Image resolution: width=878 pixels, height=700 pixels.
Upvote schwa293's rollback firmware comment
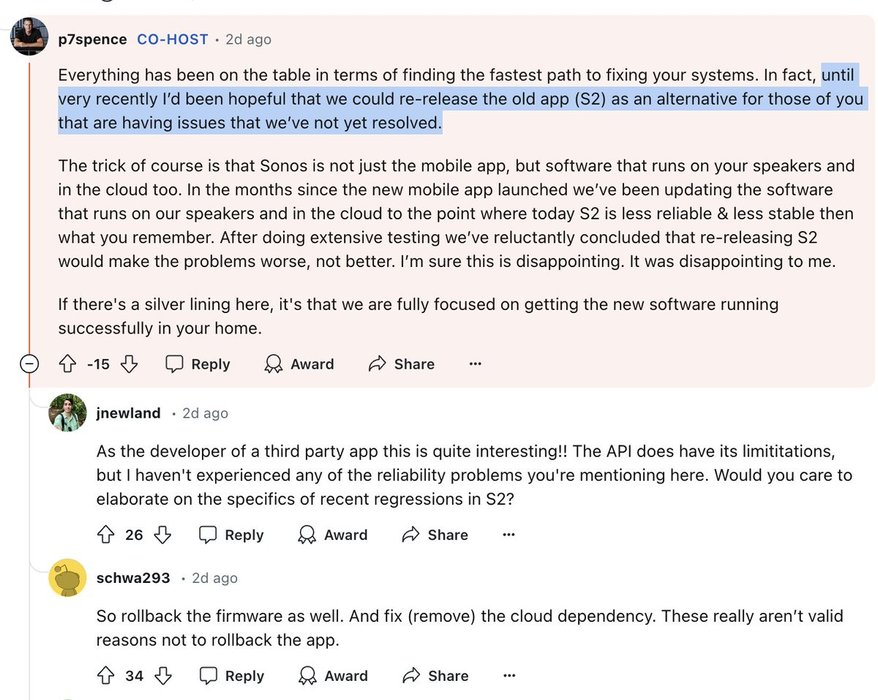pos(106,676)
